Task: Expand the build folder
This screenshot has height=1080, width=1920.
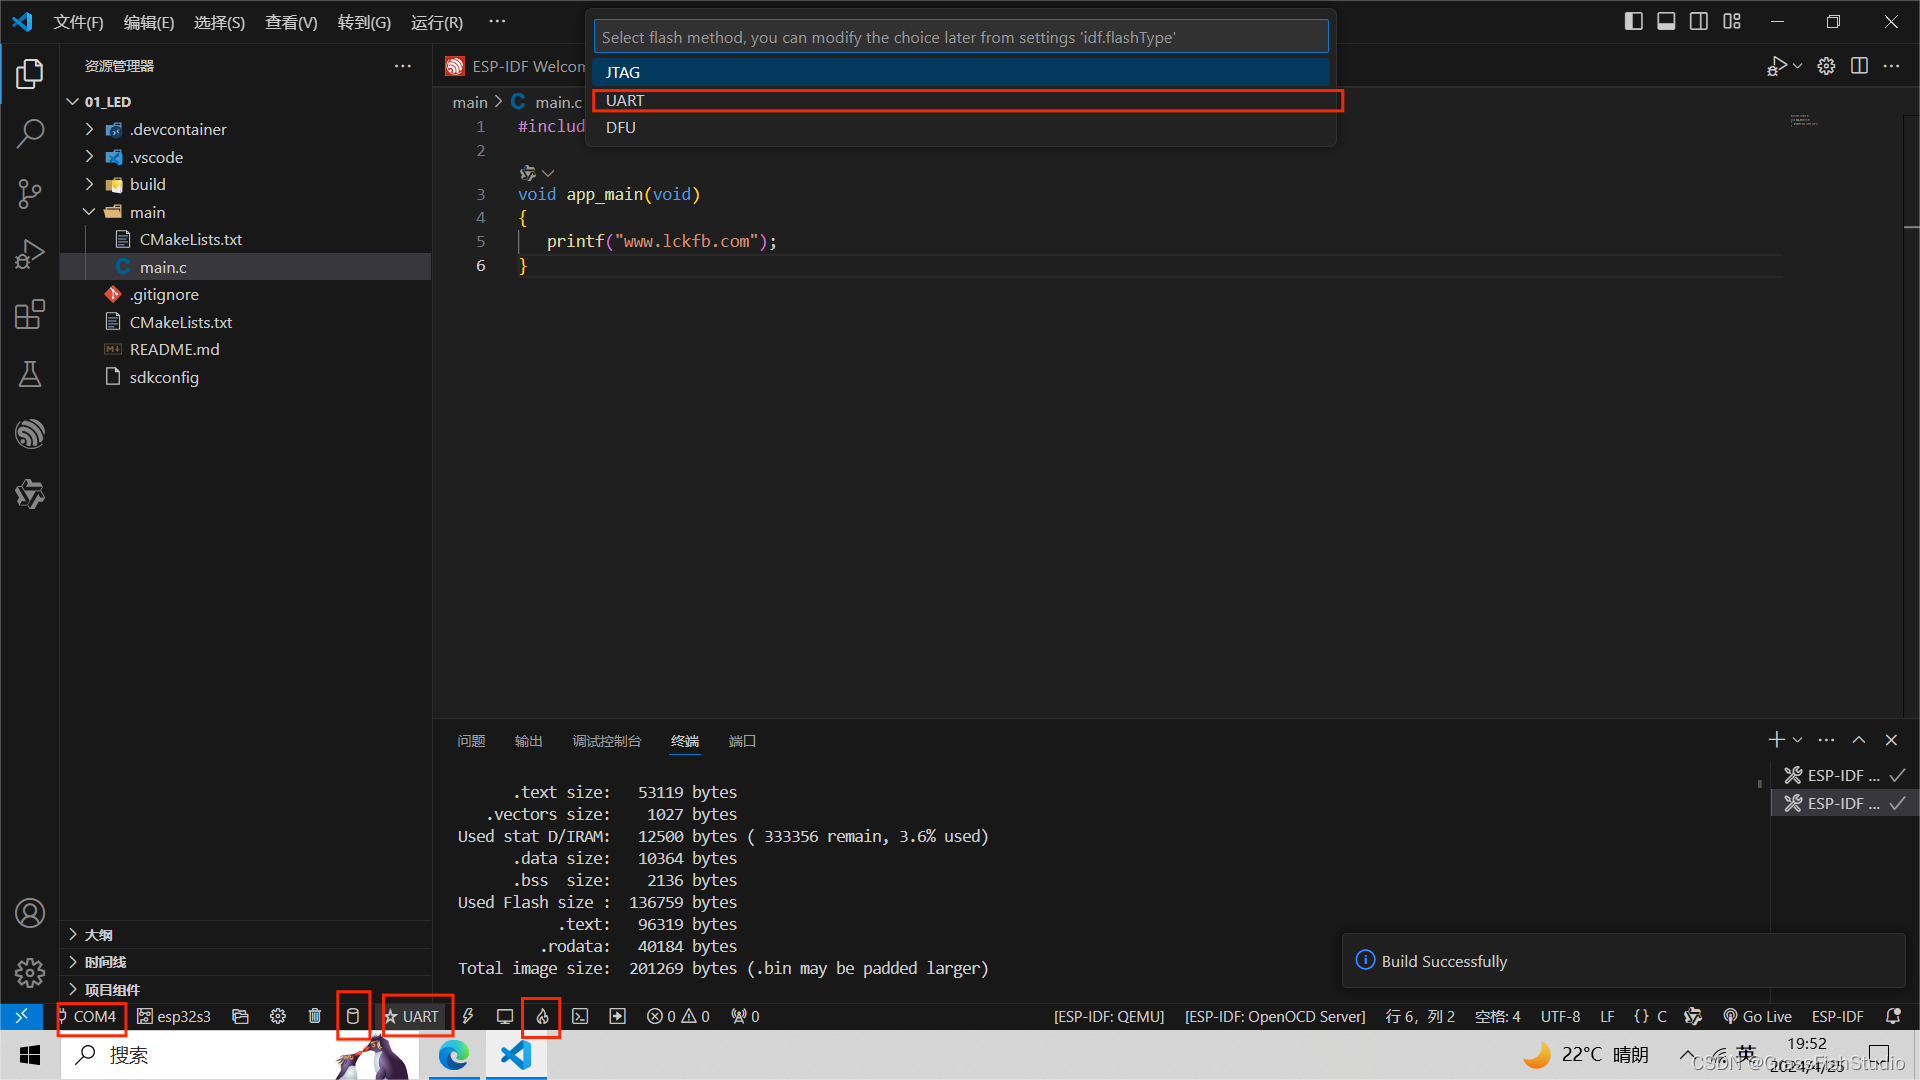Action: point(147,184)
